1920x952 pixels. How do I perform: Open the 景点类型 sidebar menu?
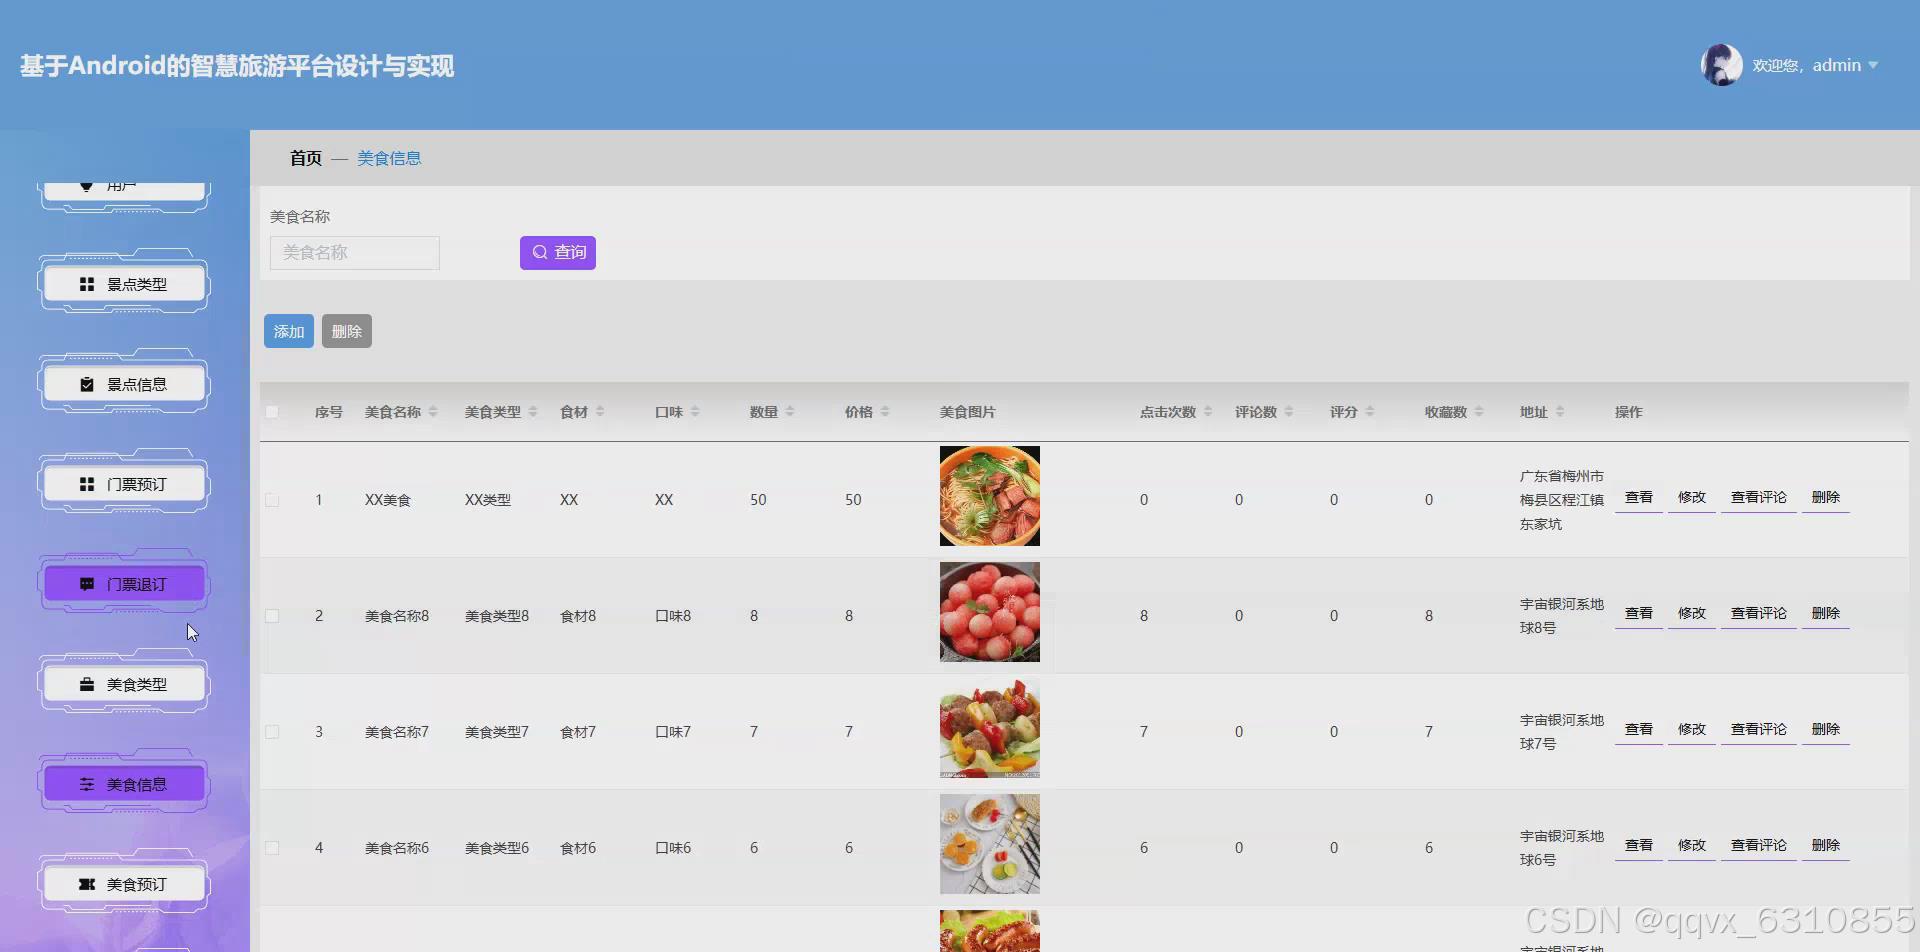pyautogui.click(x=124, y=285)
